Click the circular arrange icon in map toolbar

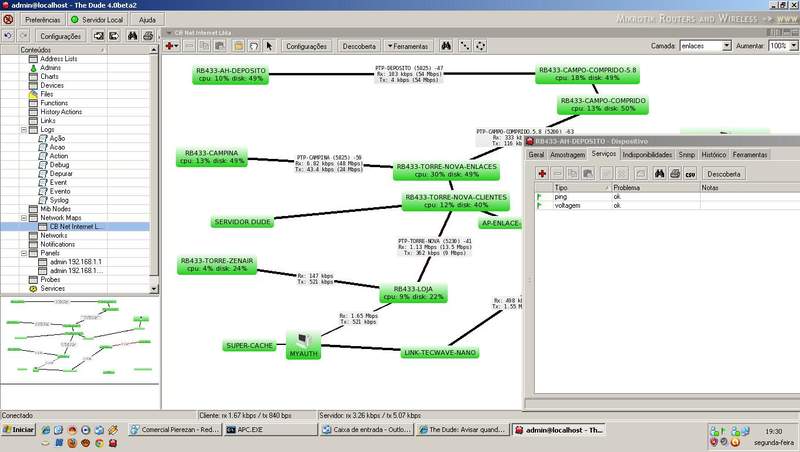tap(480, 46)
